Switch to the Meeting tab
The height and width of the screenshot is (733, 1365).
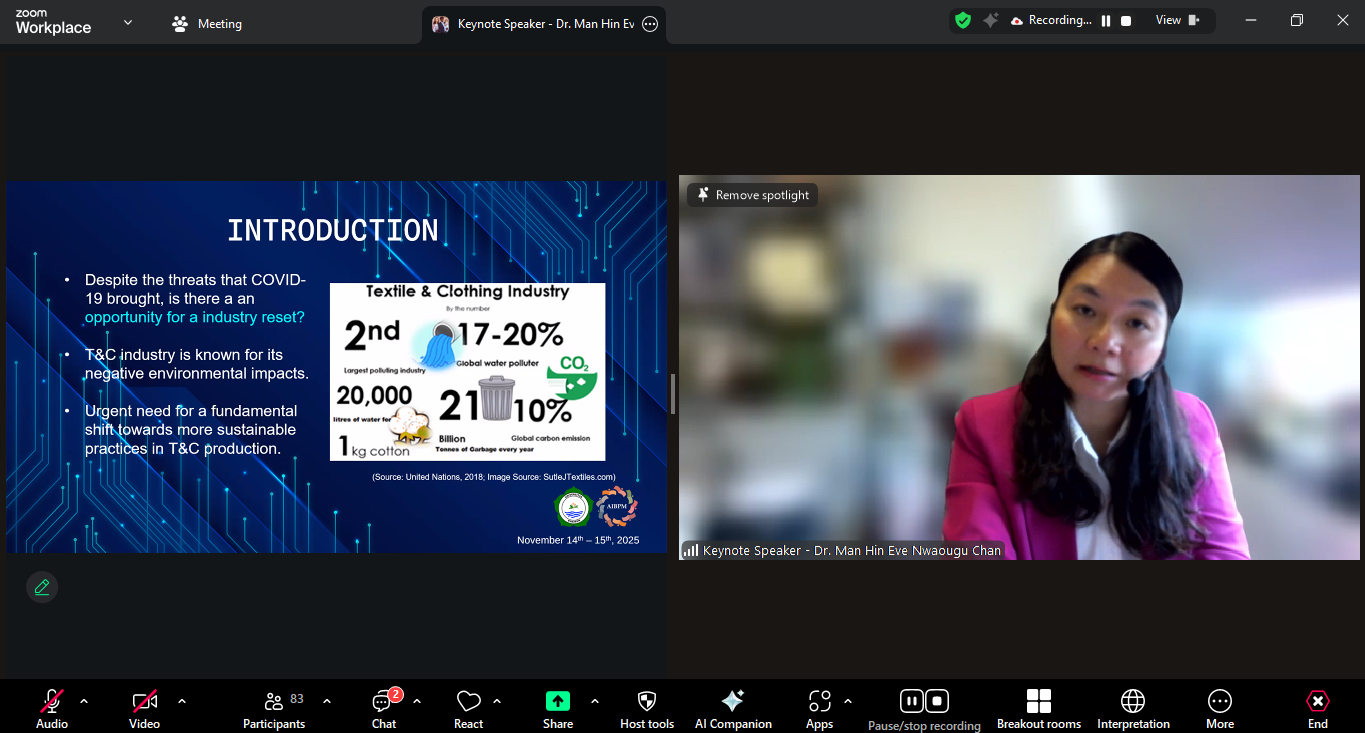[x=207, y=24]
